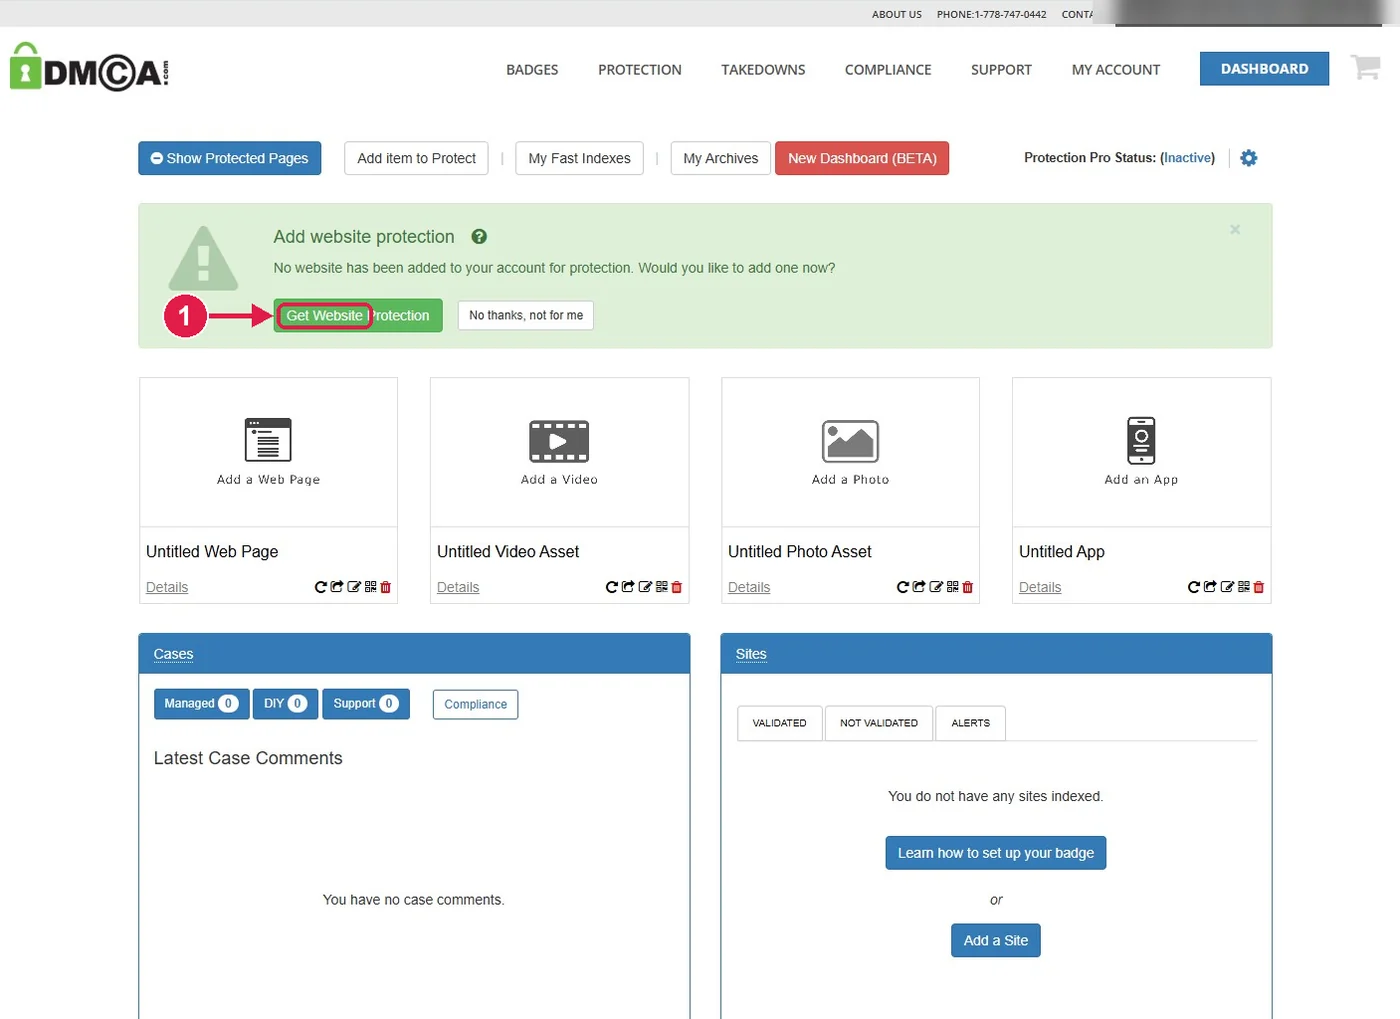Share the Untitled App item
1400x1019 pixels.
(1210, 587)
